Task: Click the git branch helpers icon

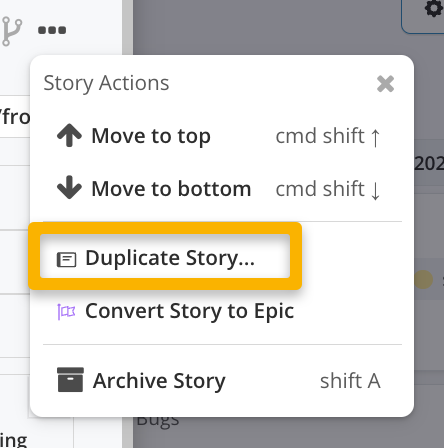Action: click(12, 31)
